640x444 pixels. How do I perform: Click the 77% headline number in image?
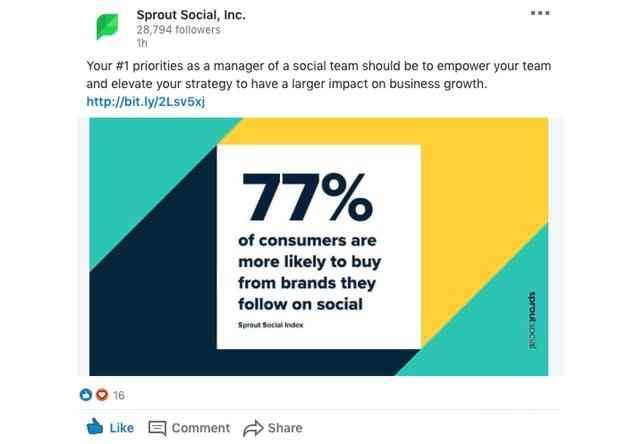point(308,198)
